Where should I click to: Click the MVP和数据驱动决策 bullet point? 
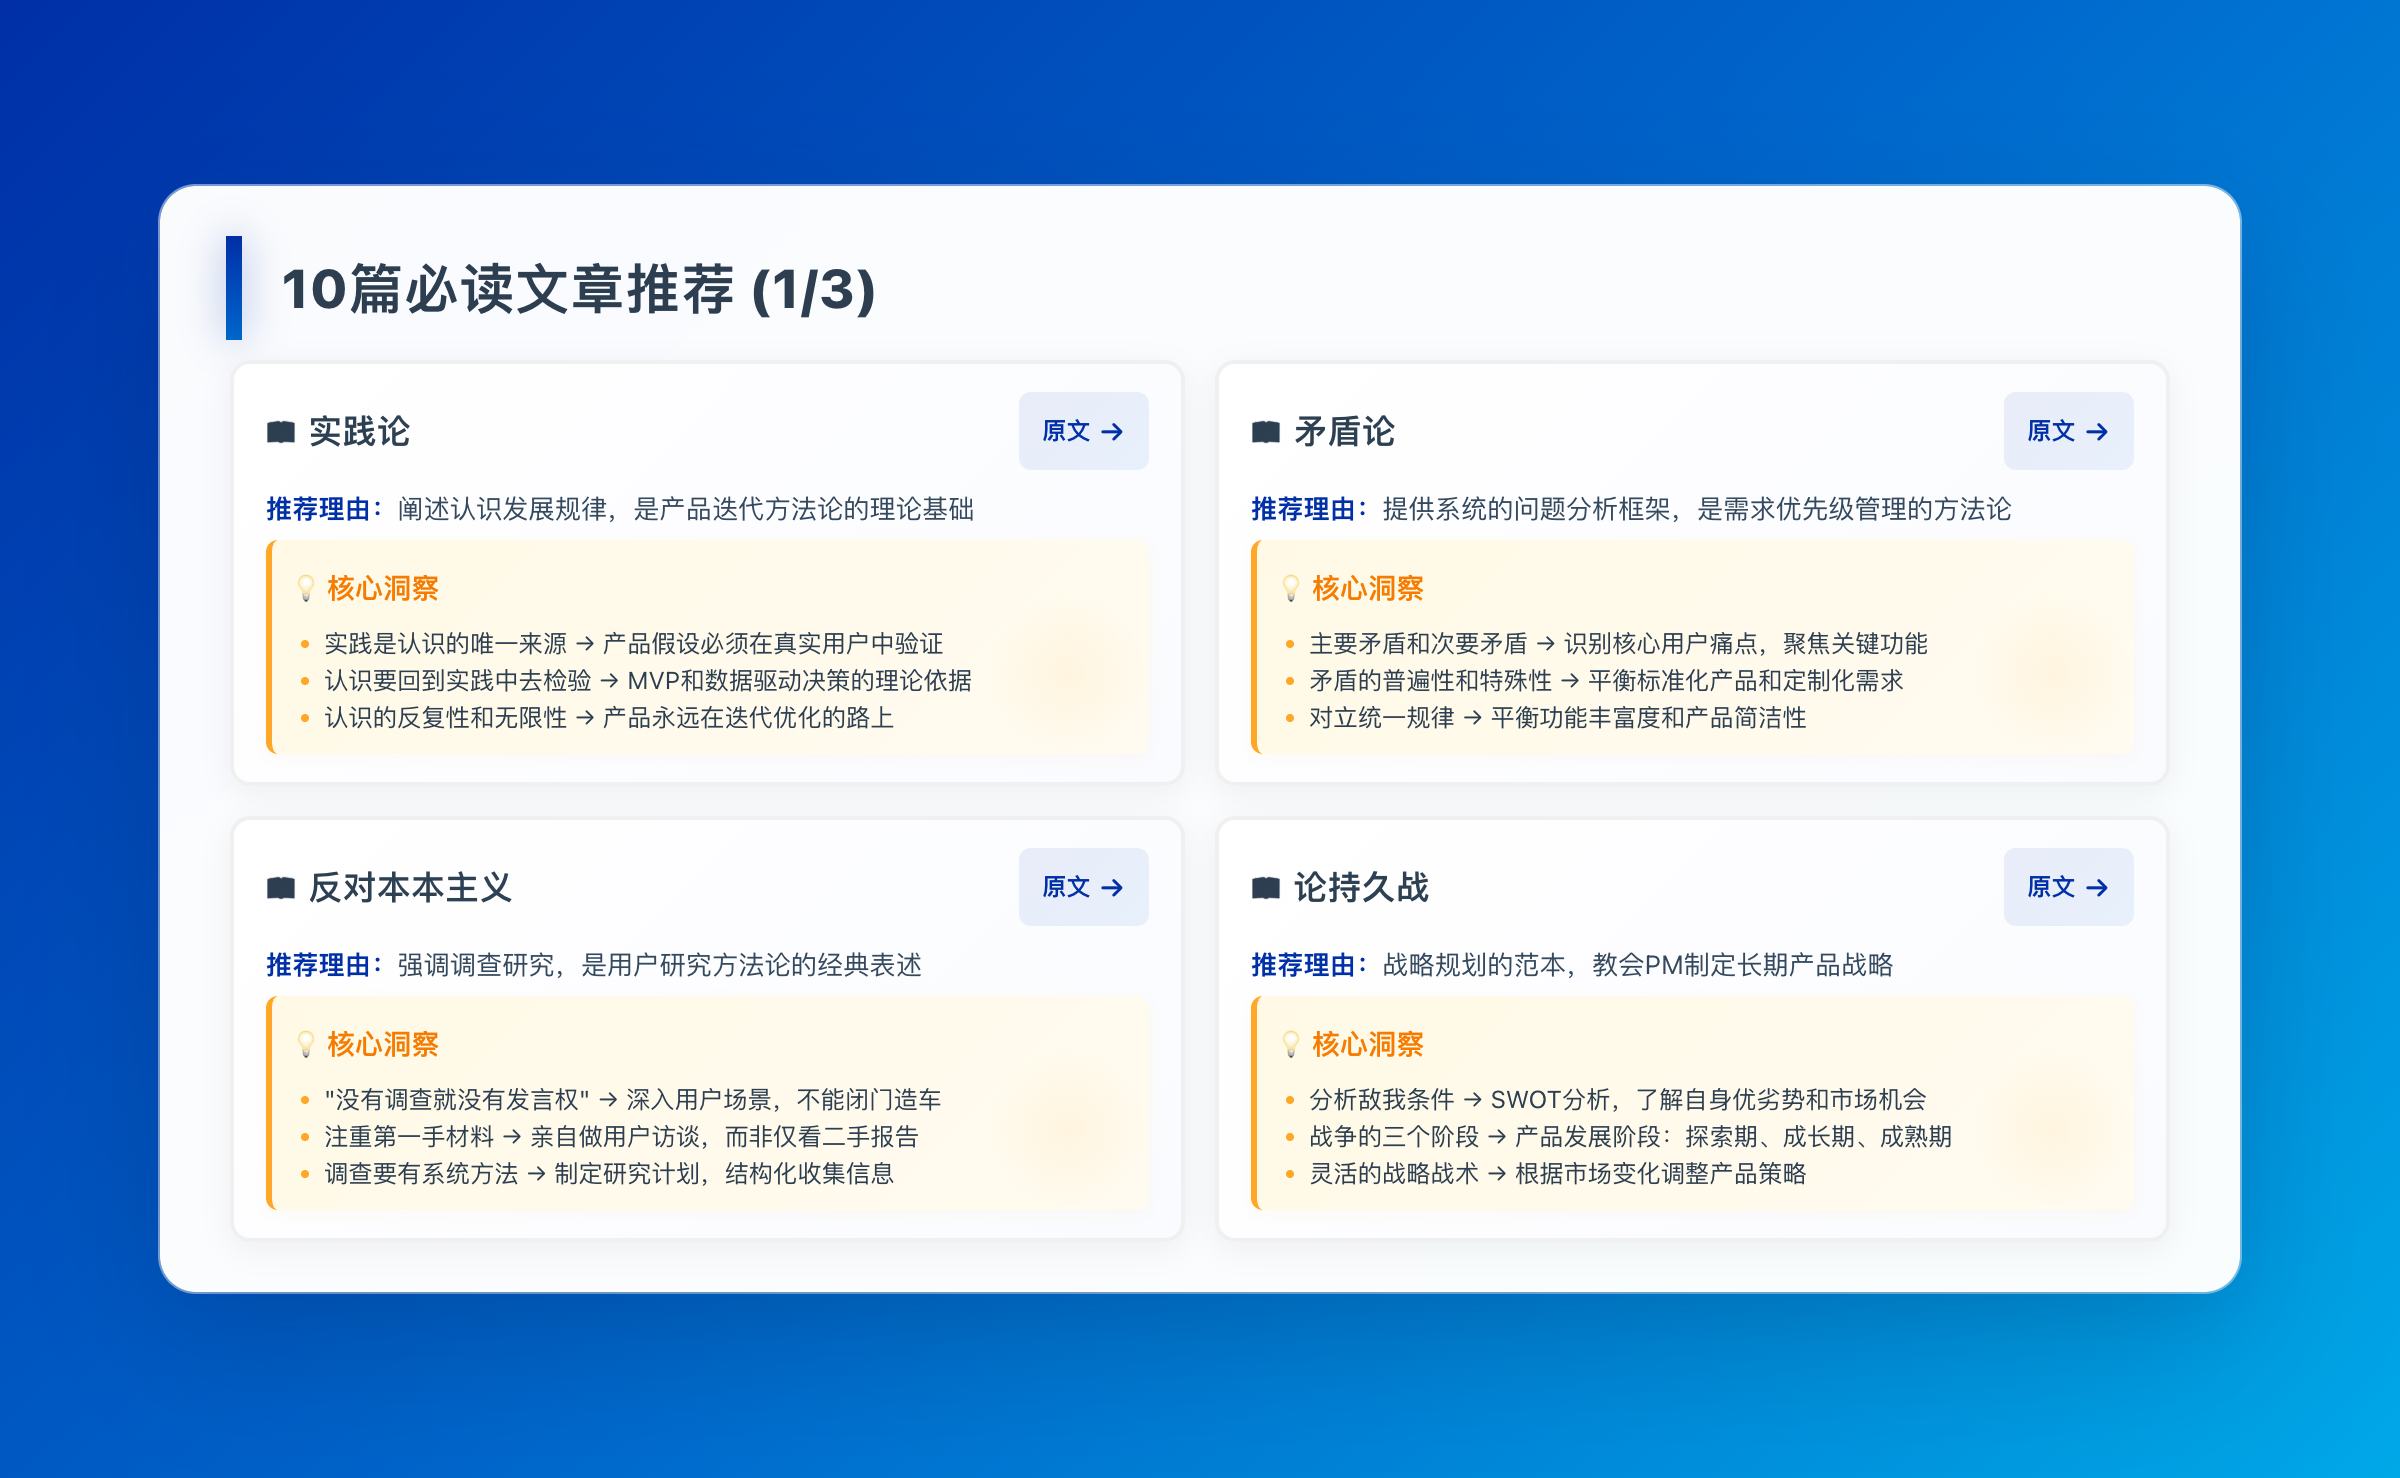[x=647, y=681]
